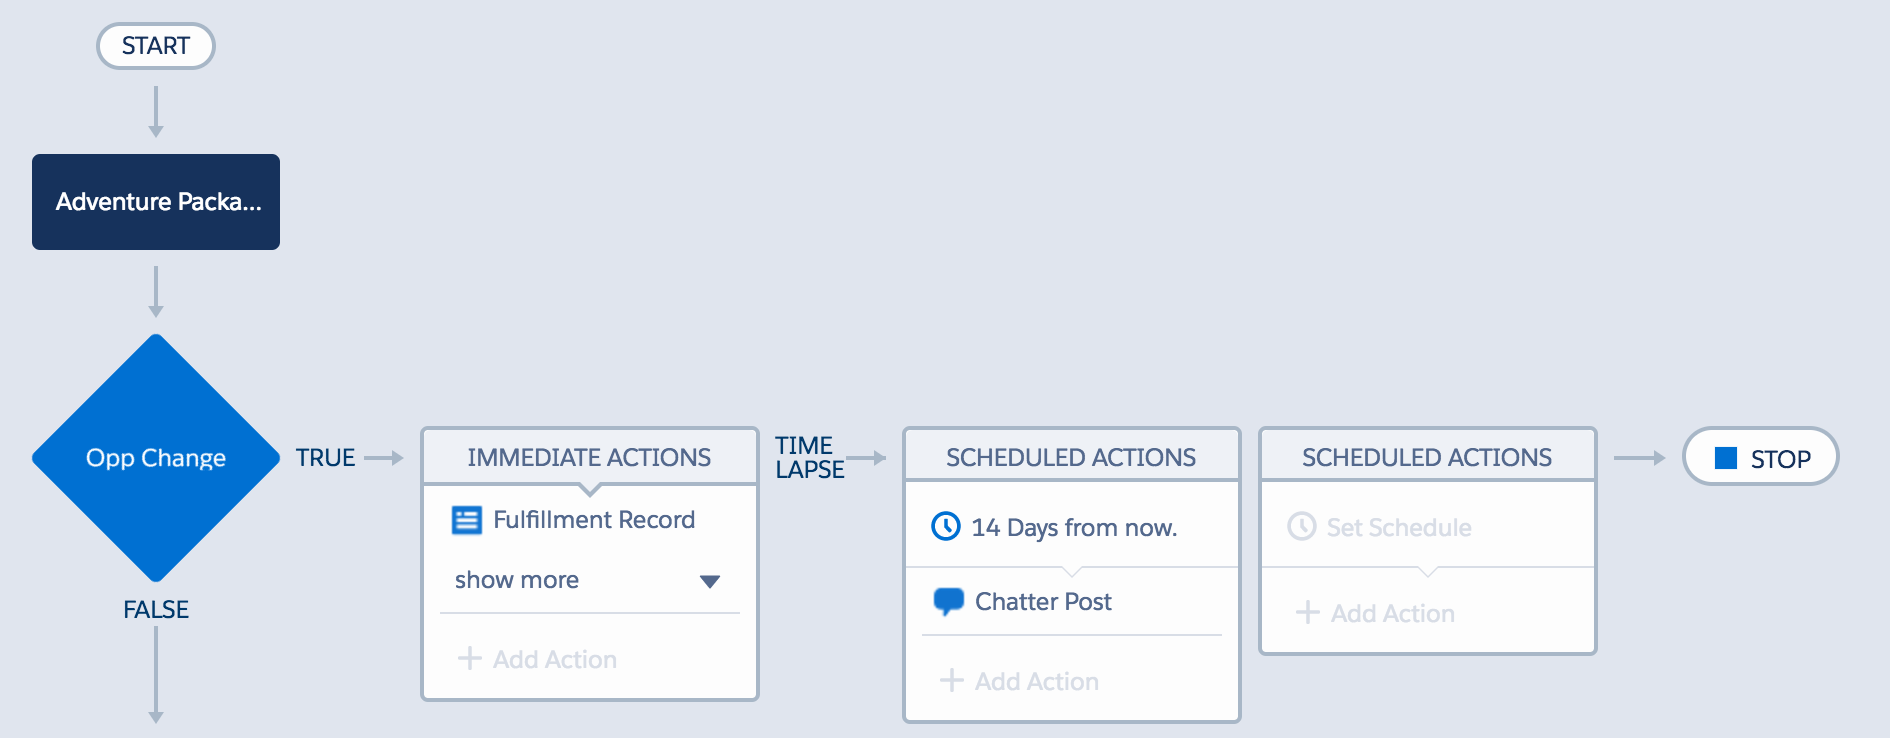The height and width of the screenshot is (738, 1890).
Task: Click the blue square STOP icon
Action: (1726, 458)
